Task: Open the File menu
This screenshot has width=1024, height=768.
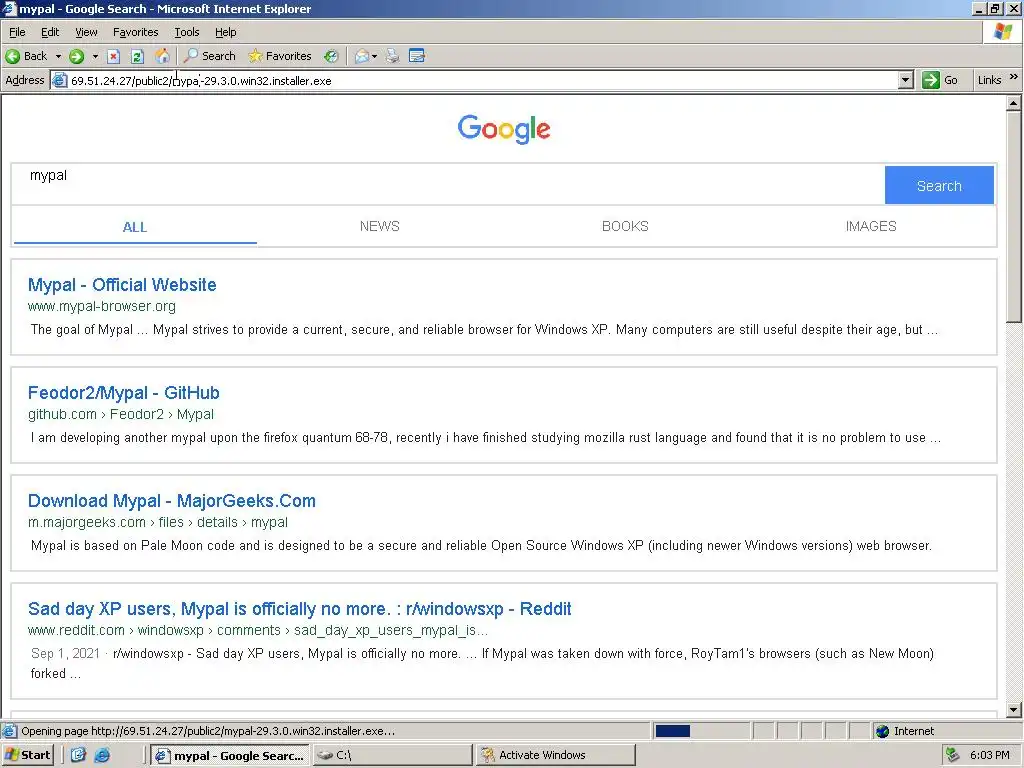Action: point(17,32)
